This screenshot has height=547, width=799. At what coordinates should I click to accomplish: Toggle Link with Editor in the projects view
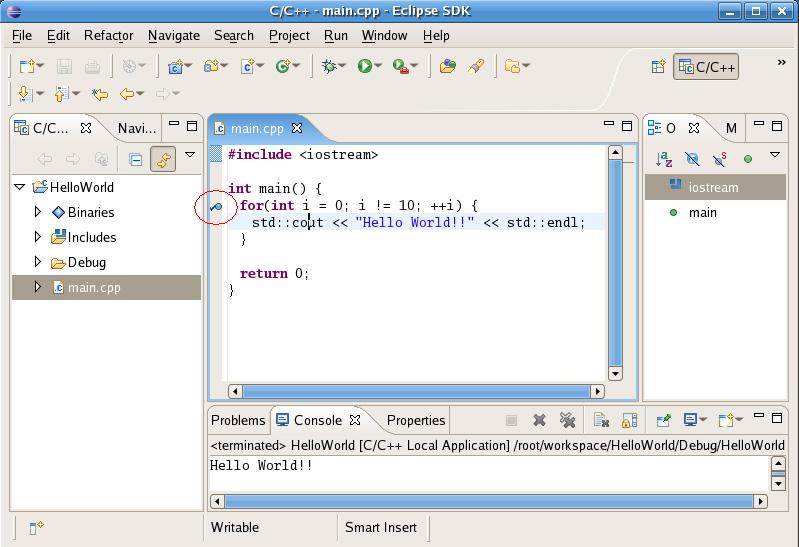tap(163, 159)
